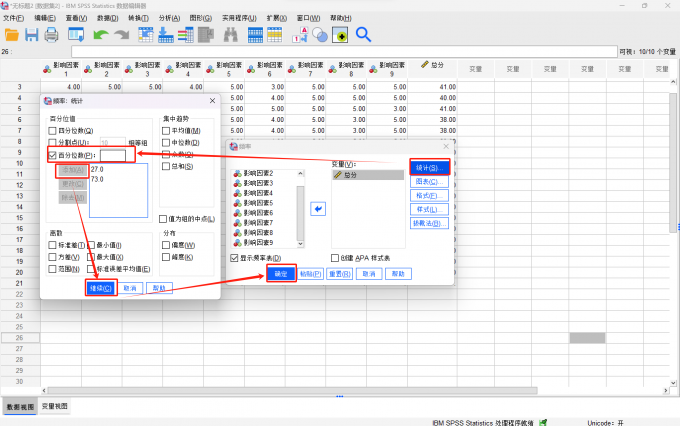Click the Use Variable Sets circles icon
This screenshot has height=426, width=680.
click(x=320, y=35)
